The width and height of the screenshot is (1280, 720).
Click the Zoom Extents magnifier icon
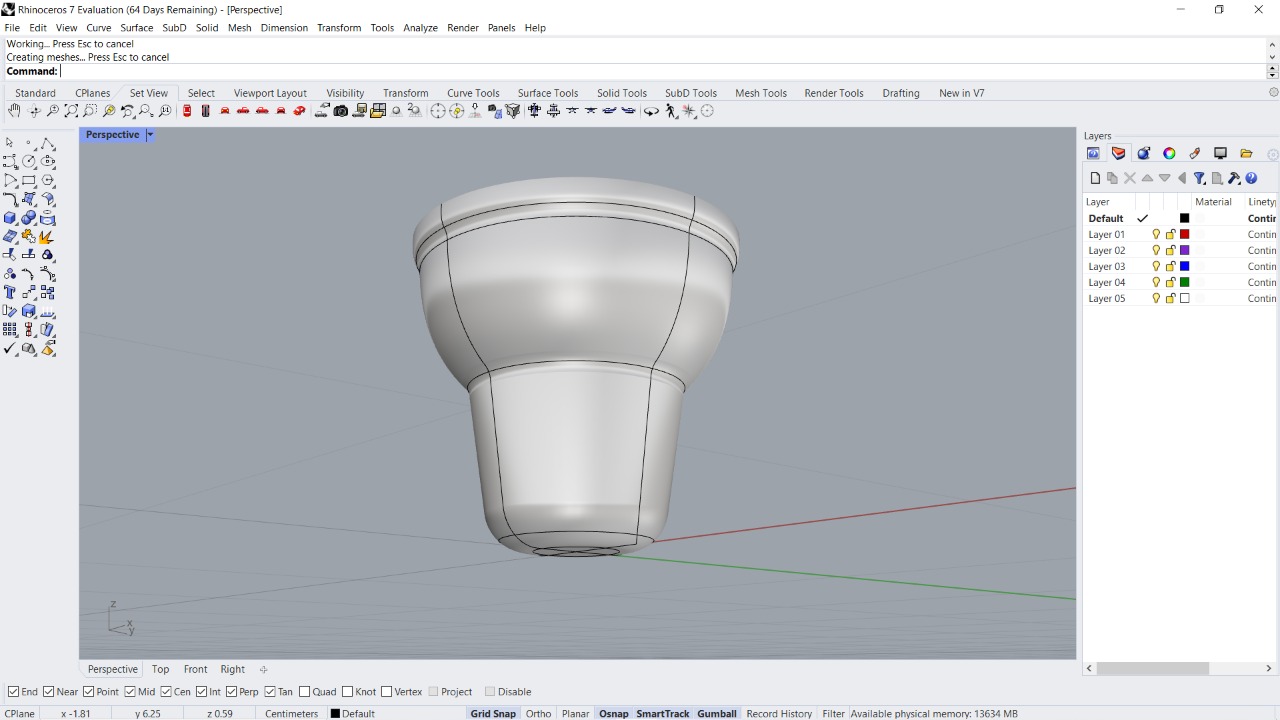(x=71, y=111)
